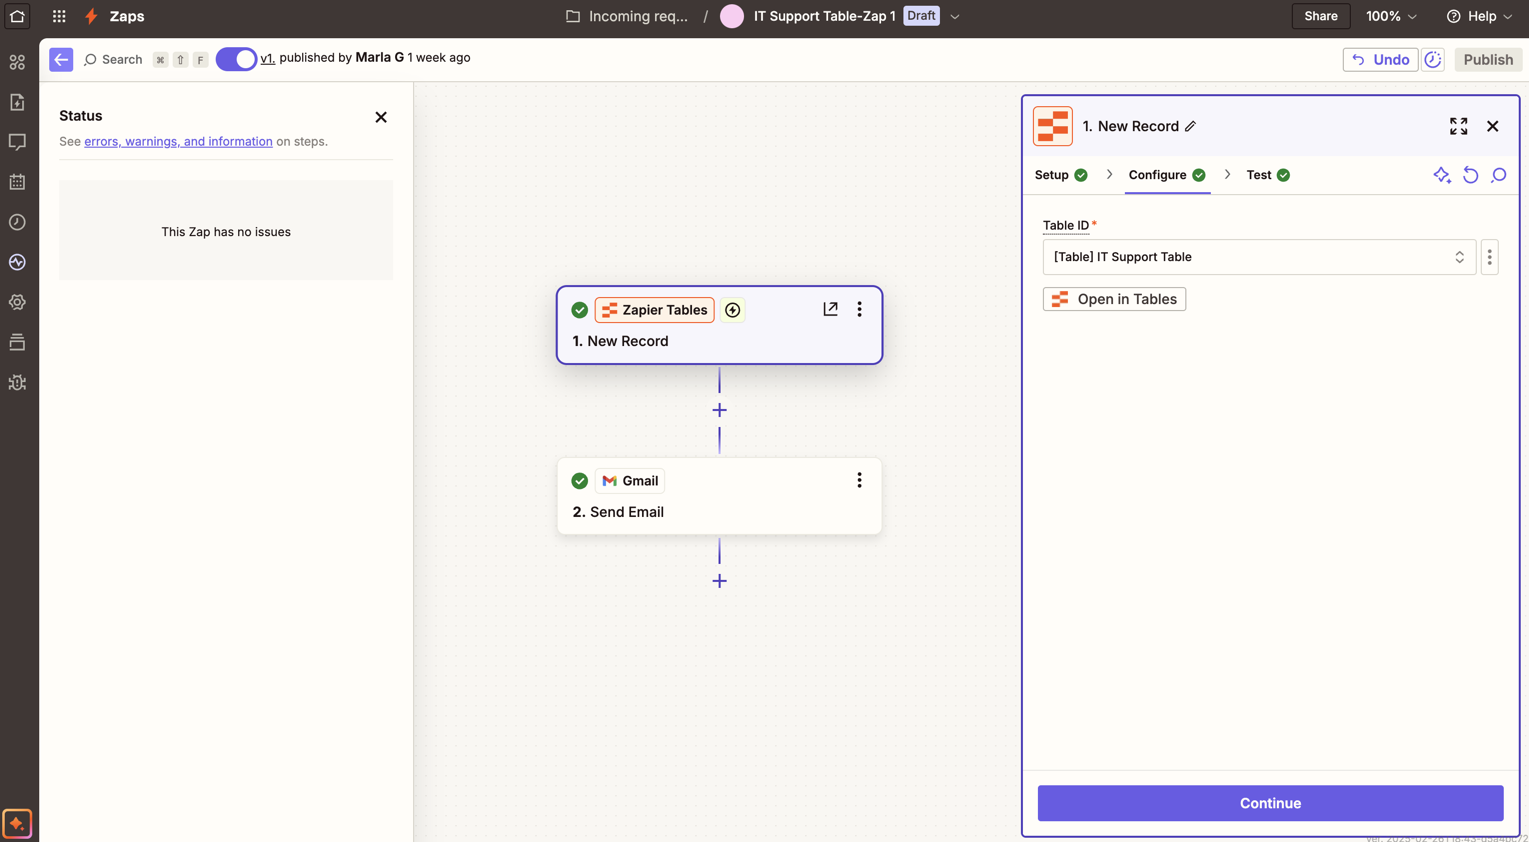Click the bug report icon in left sidebar

click(16, 382)
